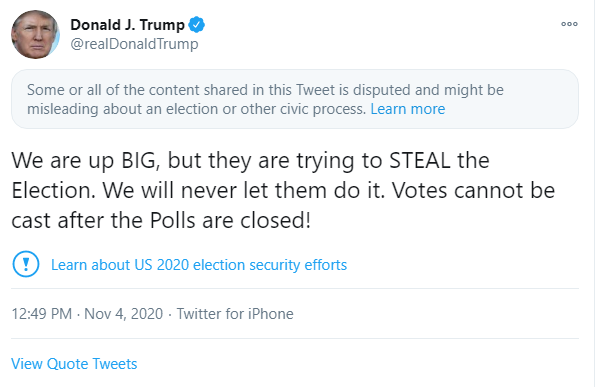Open Learn about US 2020 election security efforts
This screenshot has width=596, height=387.
(199, 265)
